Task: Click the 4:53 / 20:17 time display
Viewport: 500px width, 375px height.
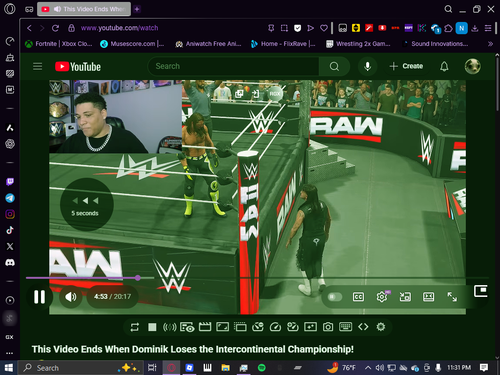Action: coord(112,297)
